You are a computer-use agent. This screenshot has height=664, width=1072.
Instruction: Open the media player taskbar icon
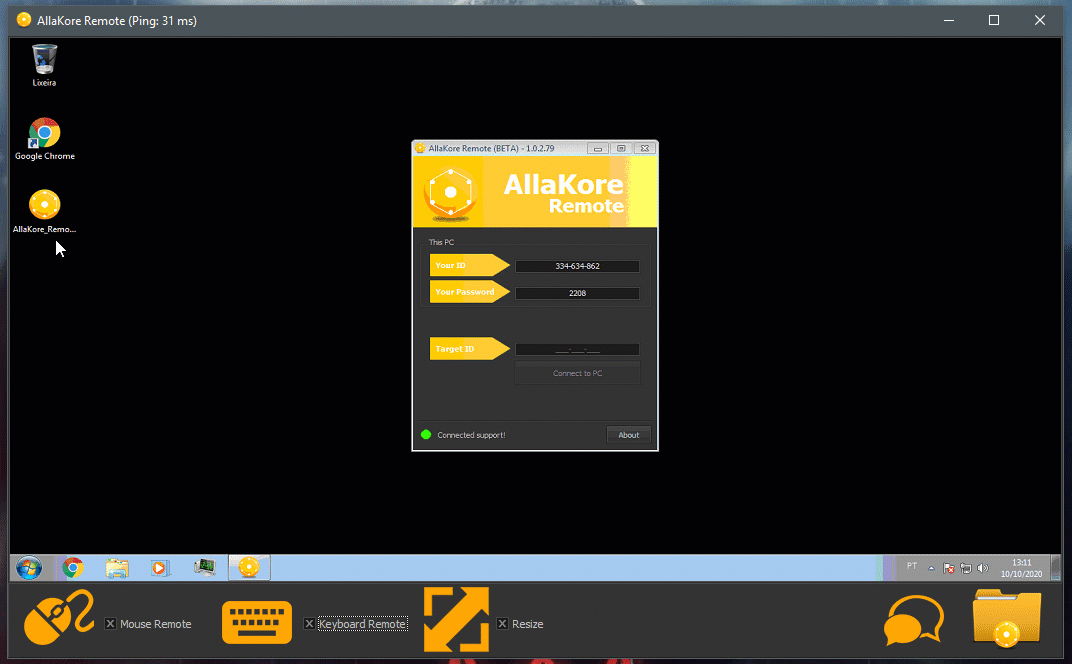tap(160, 568)
